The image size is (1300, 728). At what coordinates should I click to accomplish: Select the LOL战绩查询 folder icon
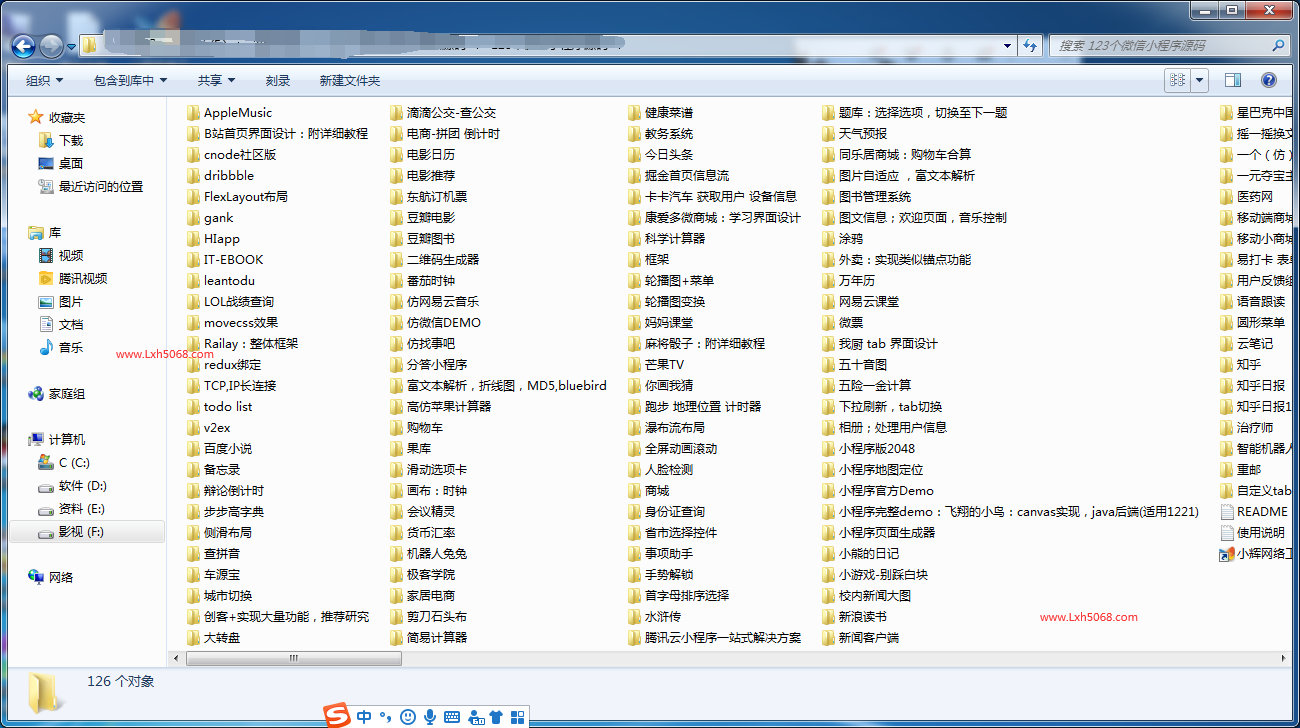click(x=194, y=301)
